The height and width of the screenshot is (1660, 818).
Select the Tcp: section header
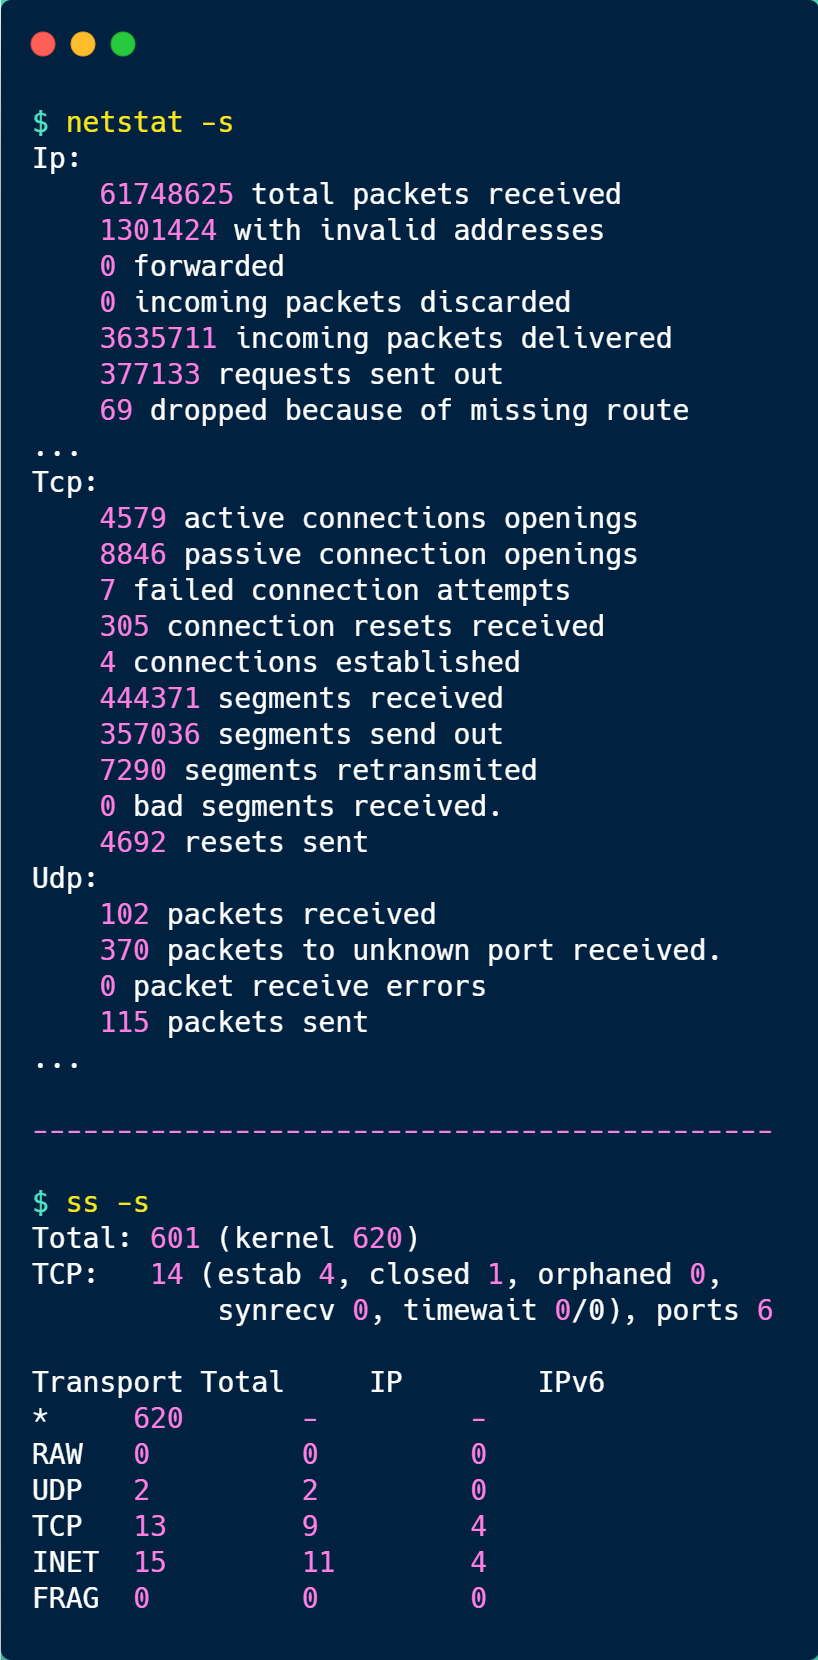[65, 482]
